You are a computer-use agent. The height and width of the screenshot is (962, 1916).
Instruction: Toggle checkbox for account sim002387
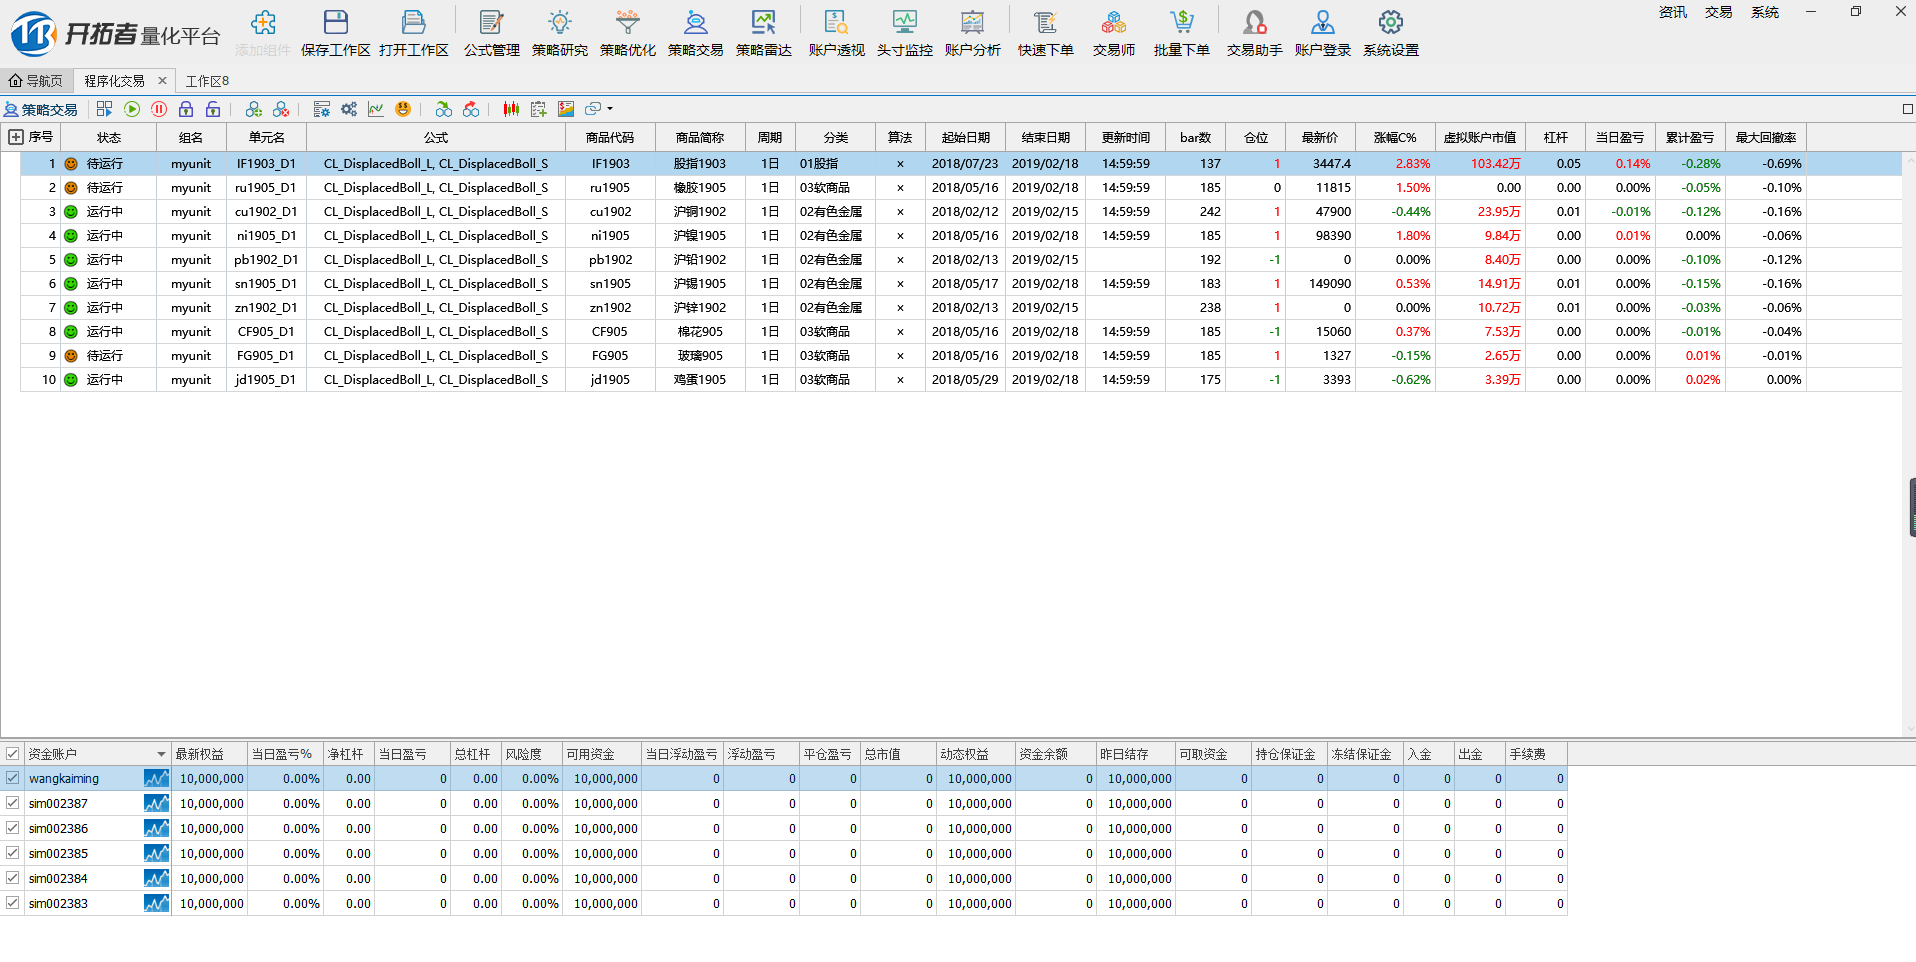13,803
